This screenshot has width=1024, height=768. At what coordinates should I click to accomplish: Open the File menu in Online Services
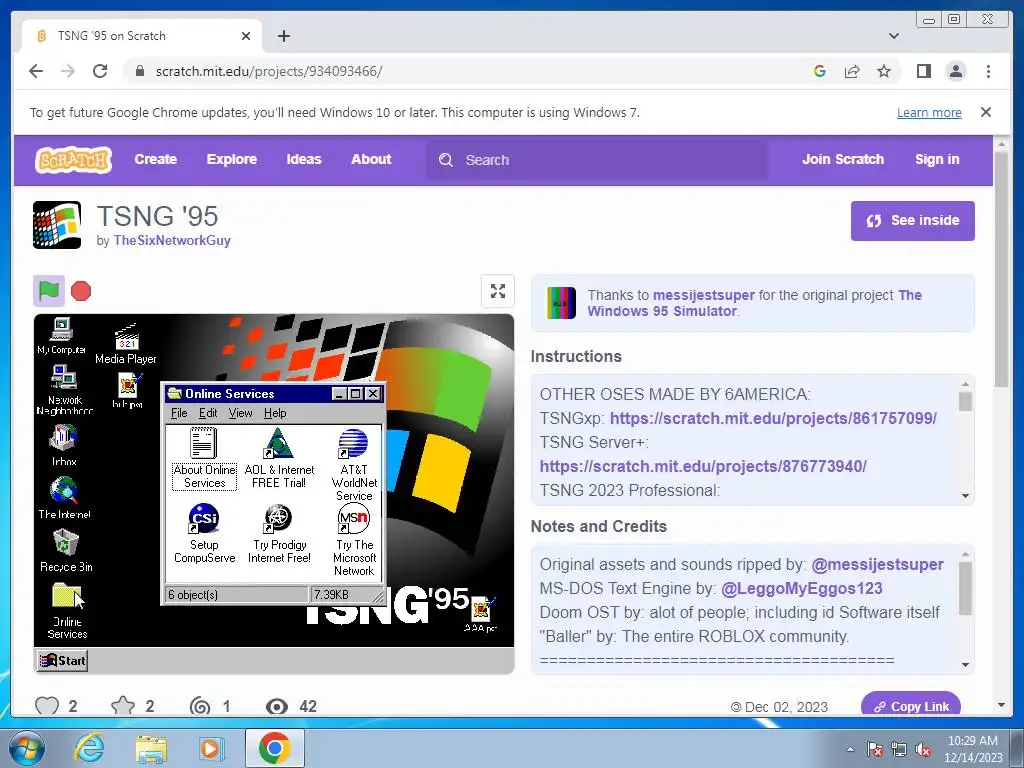[179, 413]
